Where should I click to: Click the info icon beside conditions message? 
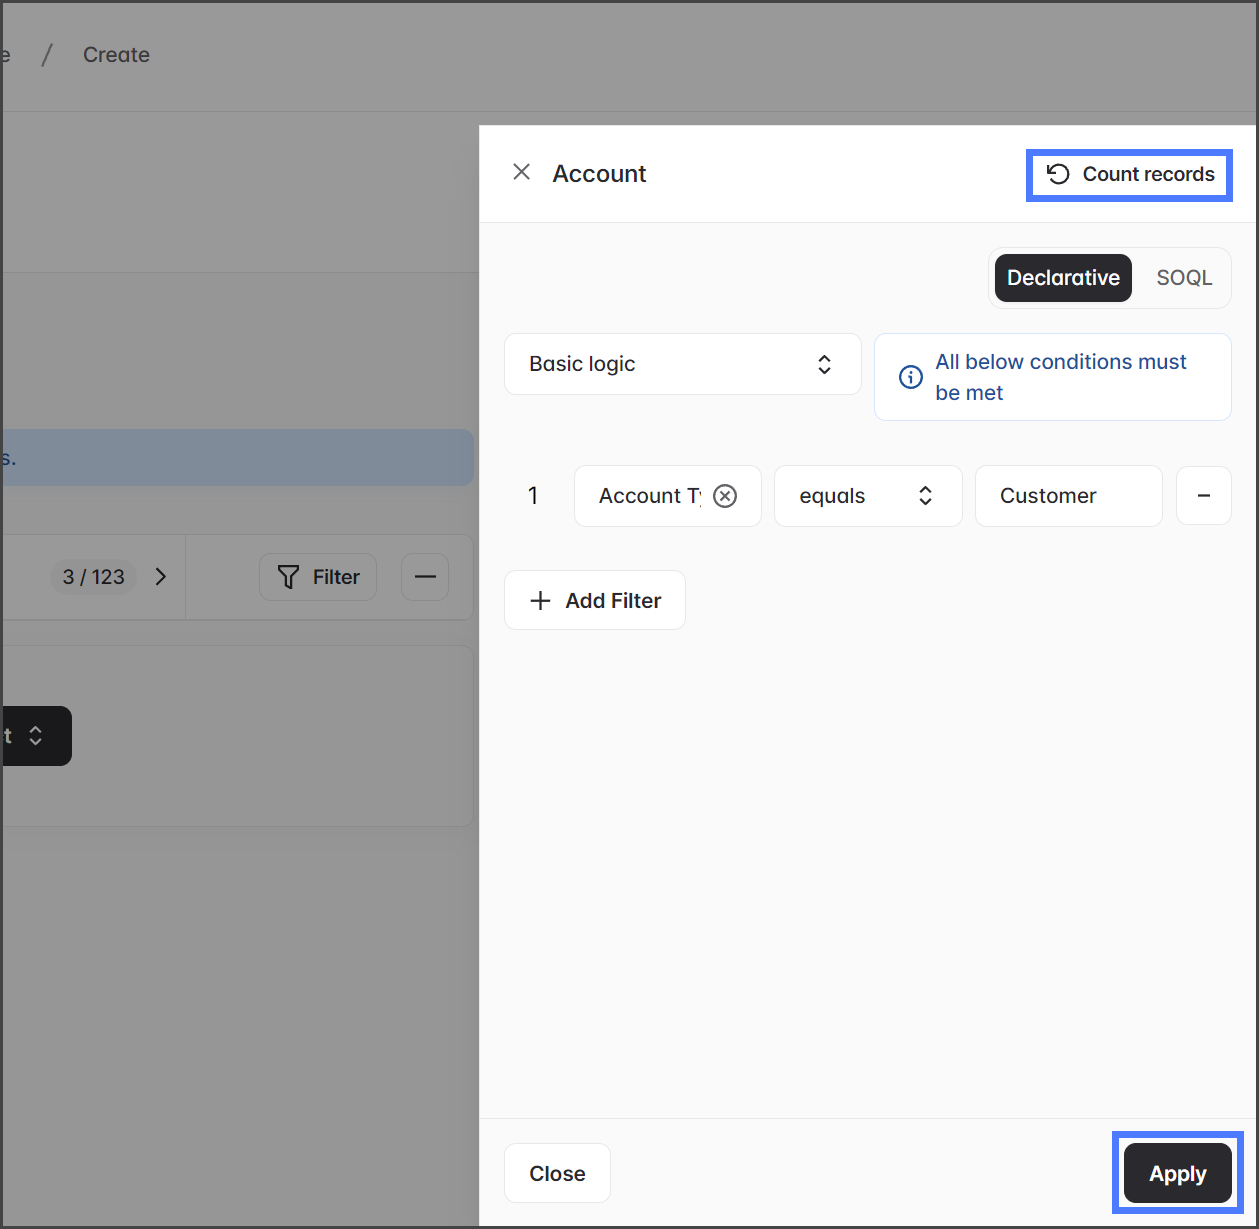[x=911, y=377]
